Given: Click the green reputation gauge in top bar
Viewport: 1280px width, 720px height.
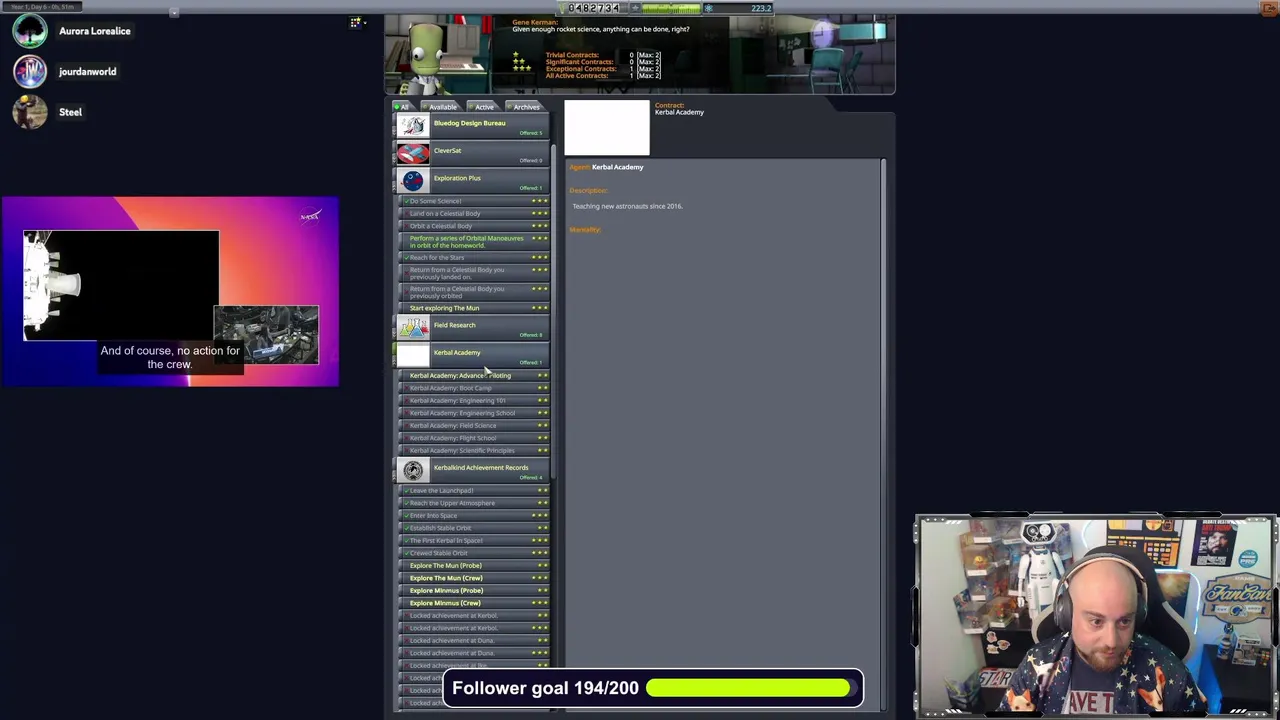Looking at the screenshot, I should pyautogui.click(x=670, y=8).
